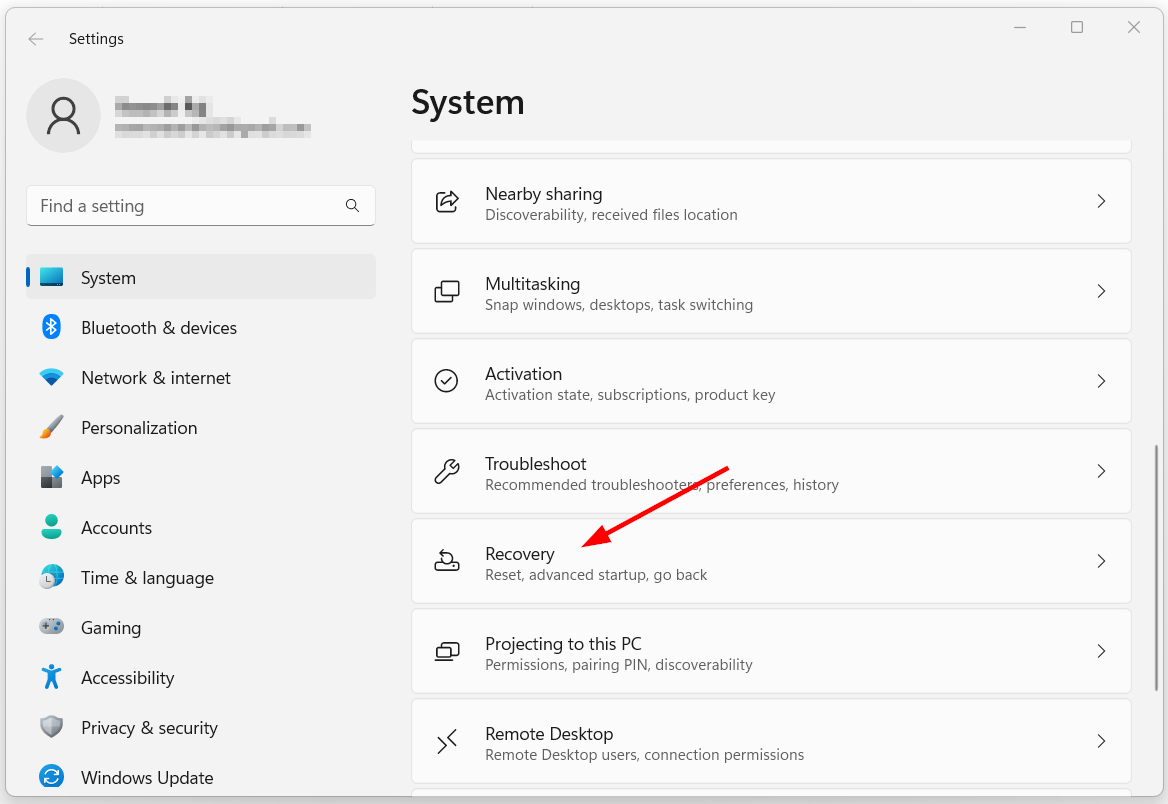This screenshot has height=804, width=1168.
Task: Open Time & language settings
Action: (x=201, y=577)
